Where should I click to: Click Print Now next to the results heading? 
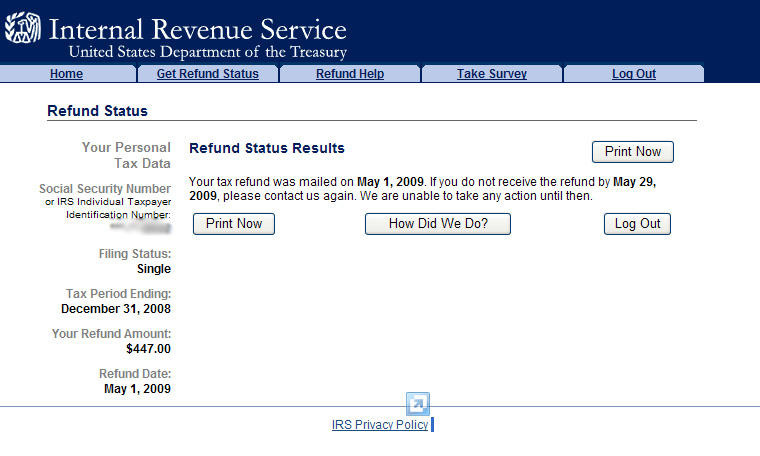click(x=633, y=152)
